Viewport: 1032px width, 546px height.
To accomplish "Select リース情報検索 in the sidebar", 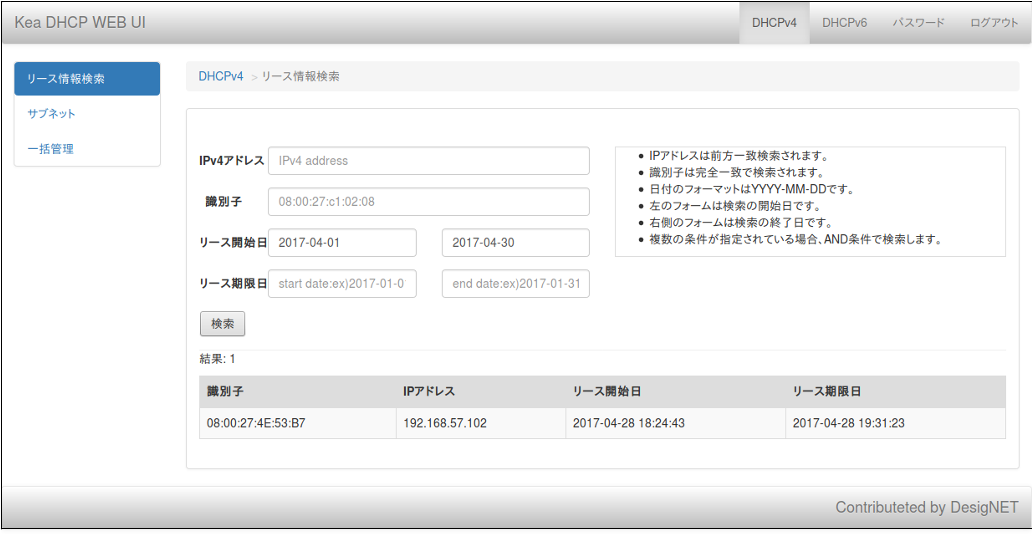I will pos(87,79).
